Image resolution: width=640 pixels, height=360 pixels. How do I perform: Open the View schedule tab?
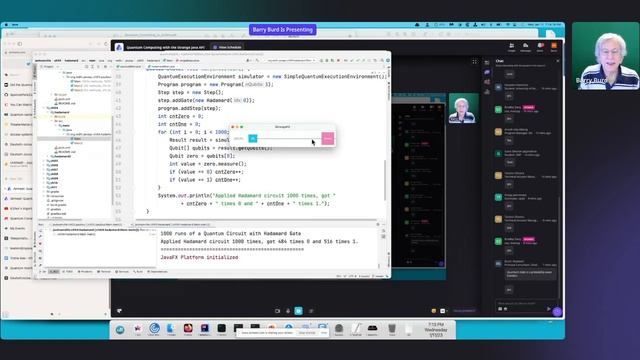(x=227, y=47)
